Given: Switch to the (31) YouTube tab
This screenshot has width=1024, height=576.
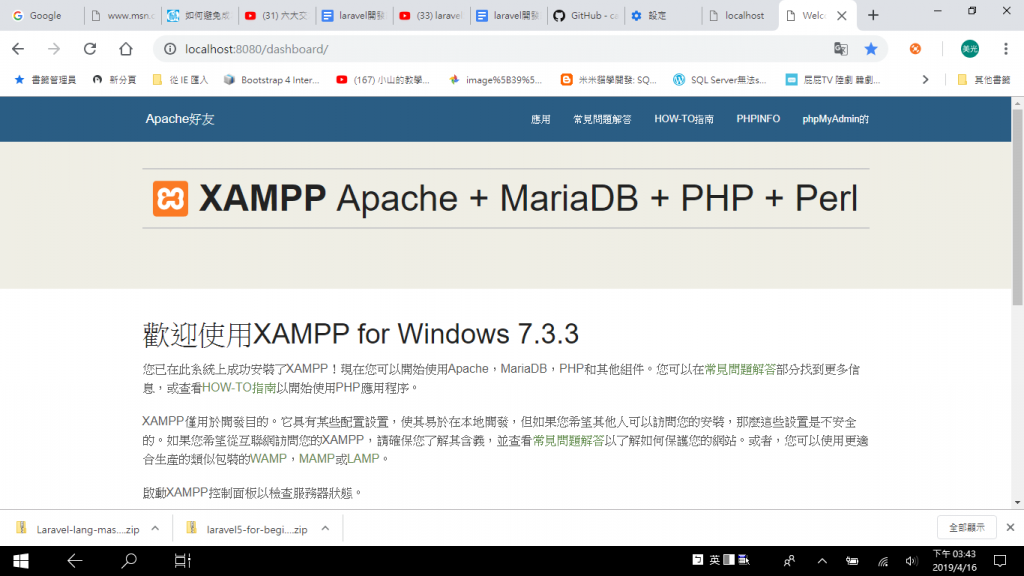Looking at the screenshot, I should click(277, 16).
